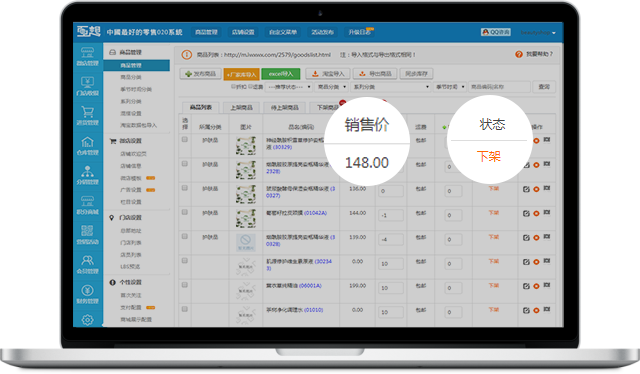The height and width of the screenshot is (374, 640).
Task: Open 淘宝数据包导入 in sidebar
Action: tap(138, 125)
